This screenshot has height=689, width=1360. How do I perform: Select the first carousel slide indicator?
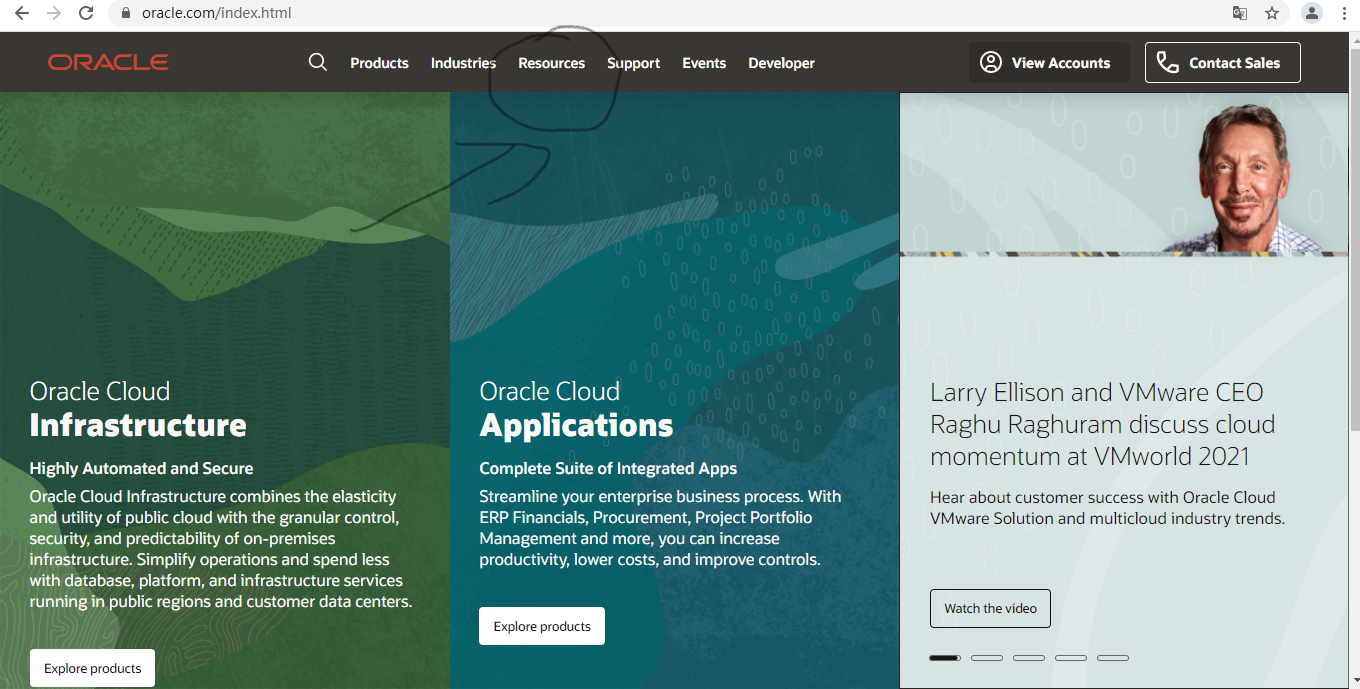tap(945, 658)
